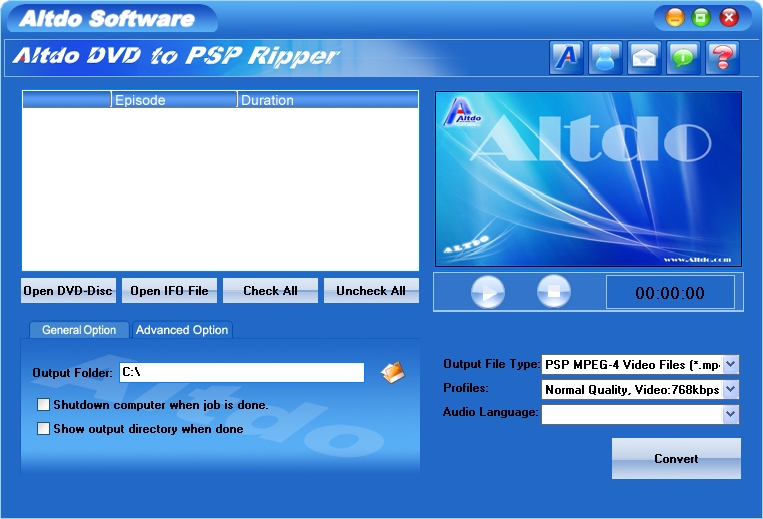Image resolution: width=763 pixels, height=519 pixels.
Task: Play the preview video
Action: point(488,292)
